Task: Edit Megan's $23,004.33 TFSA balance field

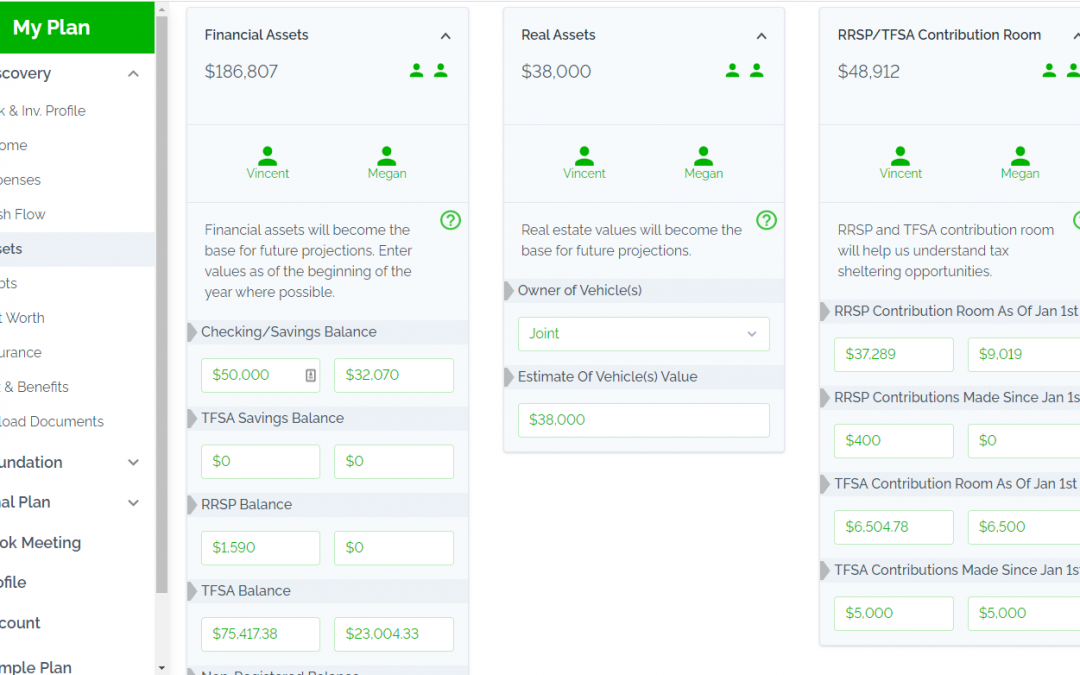Action: (393, 634)
